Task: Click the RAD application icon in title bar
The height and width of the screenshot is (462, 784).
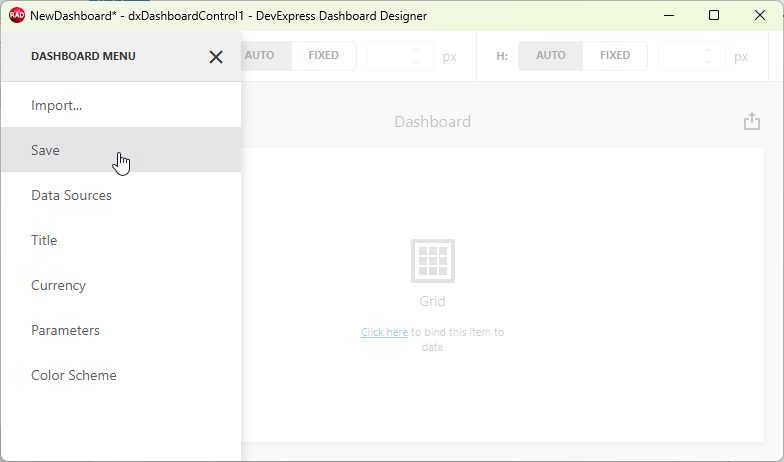Action: tap(17, 16)
